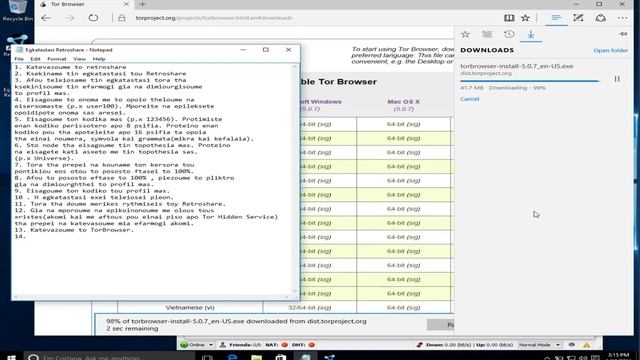This screenshot has width=640, height=360.
Task: Pin the Hub pane
Action: click(x=623, y=34)
